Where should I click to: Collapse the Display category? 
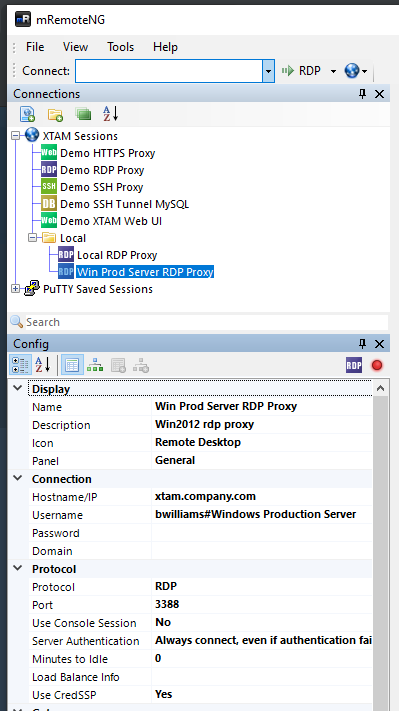pyautogui.click(x=18, y=388)
